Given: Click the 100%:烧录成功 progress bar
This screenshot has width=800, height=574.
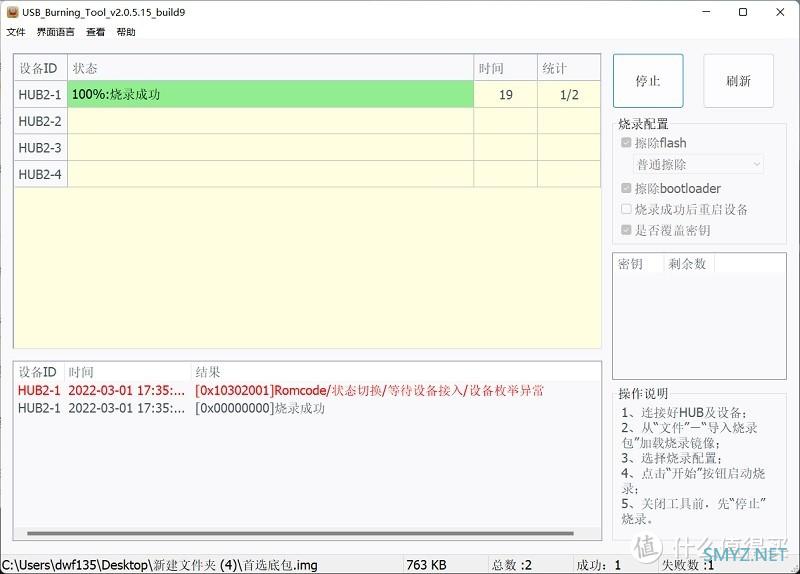Looking at the screenshot, I should point(270,94).
